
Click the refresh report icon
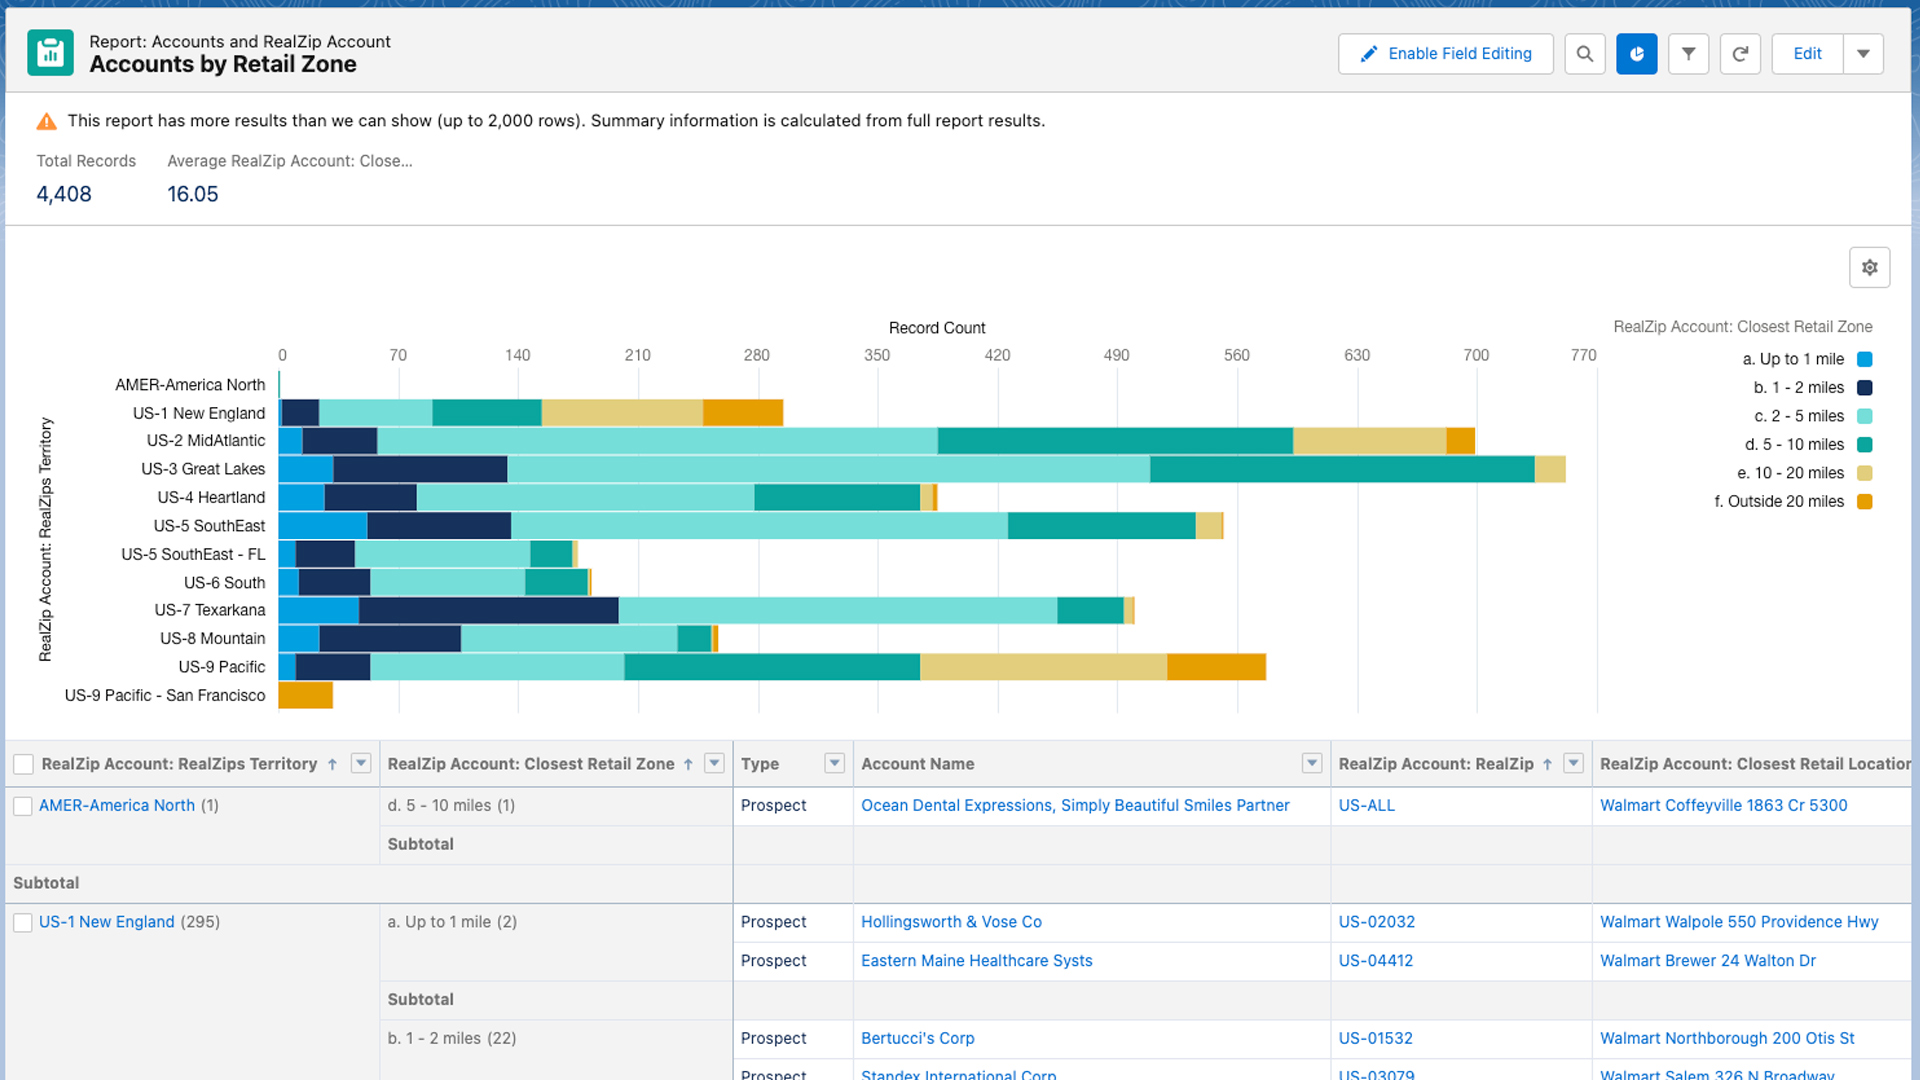pyautogui.click(x=1740, y=54)
